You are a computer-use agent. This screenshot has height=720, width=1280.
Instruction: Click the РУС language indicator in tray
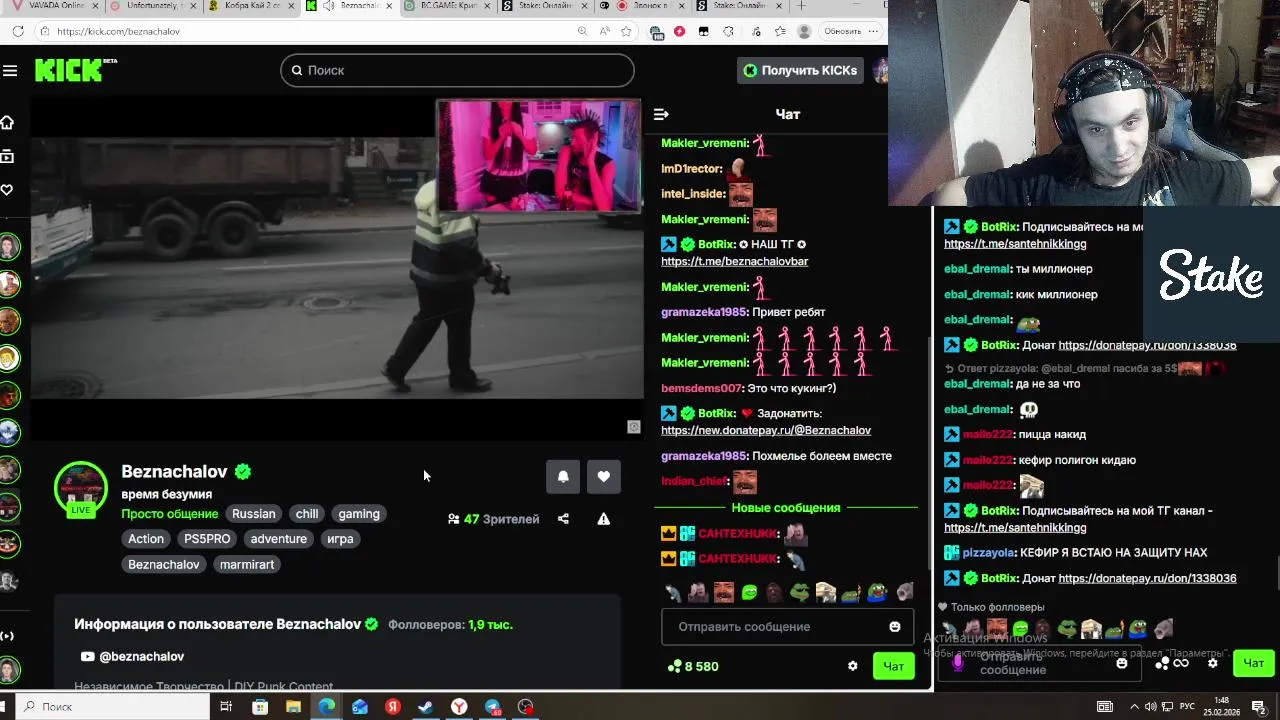pos(1188,707)
